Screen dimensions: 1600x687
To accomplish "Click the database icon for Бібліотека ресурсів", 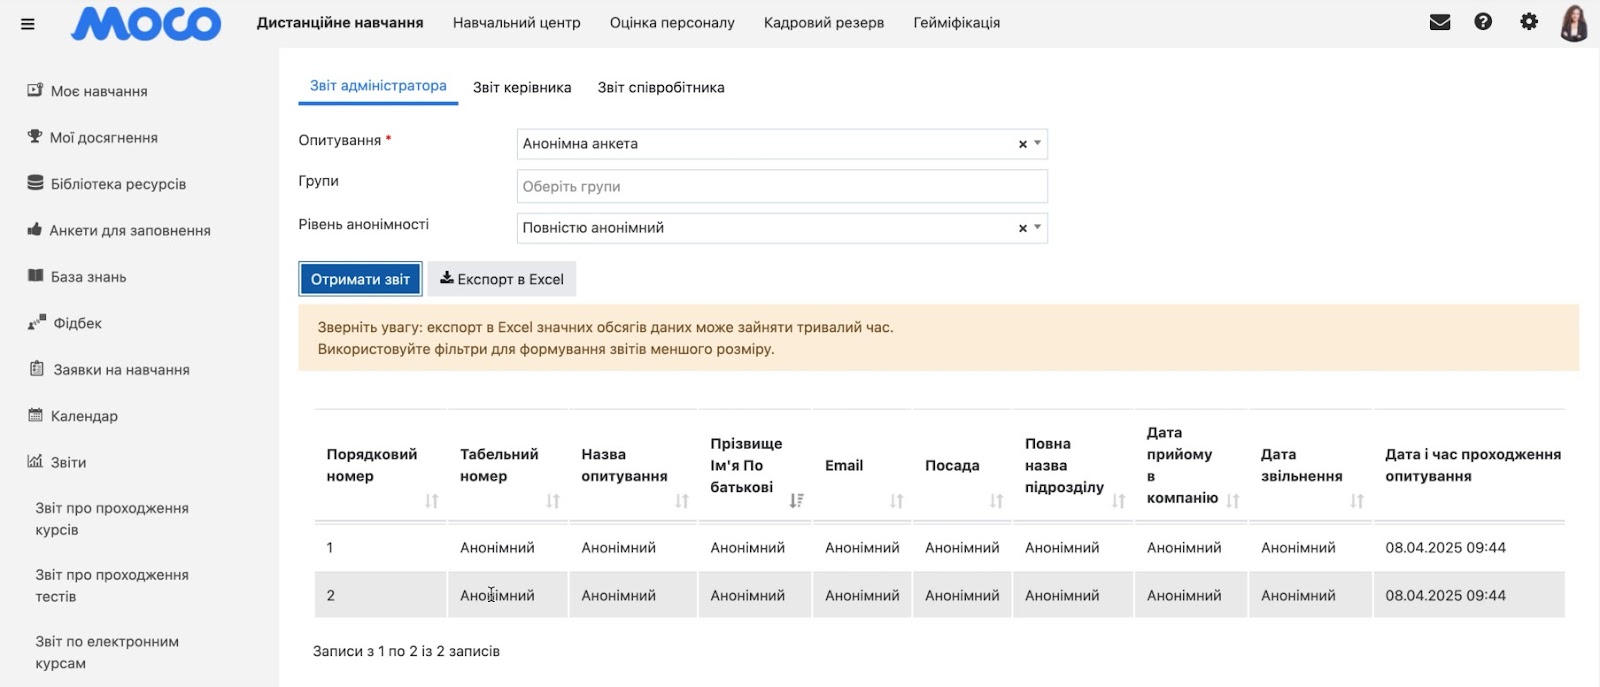I will tap(35, 183).
